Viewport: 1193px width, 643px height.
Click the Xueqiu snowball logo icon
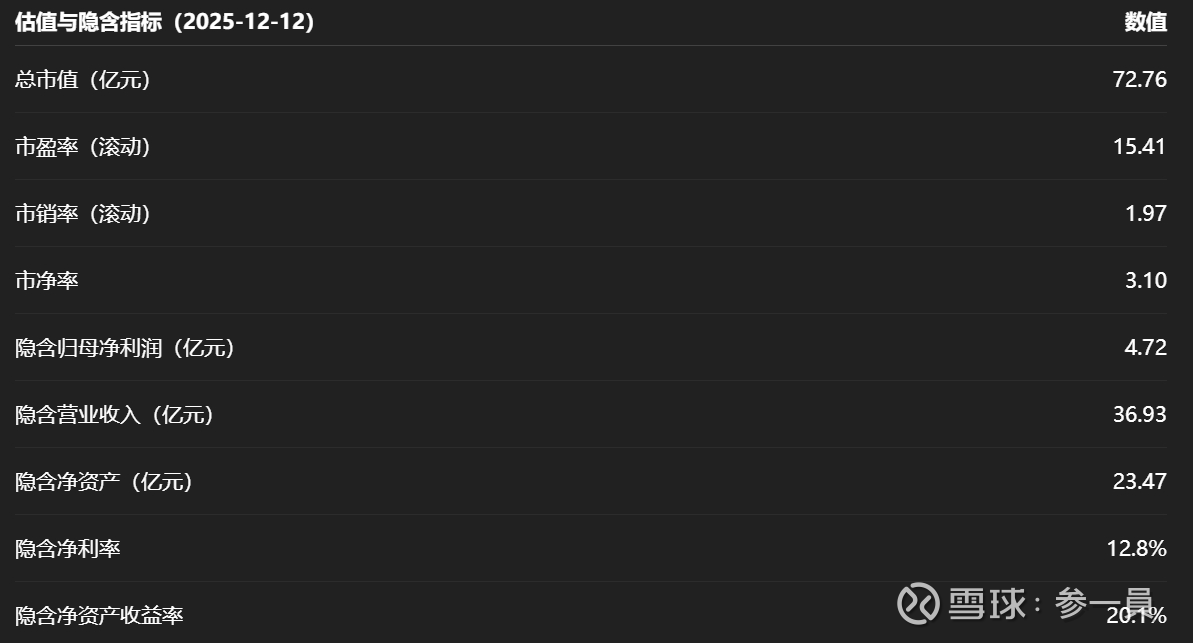[918, 603]
